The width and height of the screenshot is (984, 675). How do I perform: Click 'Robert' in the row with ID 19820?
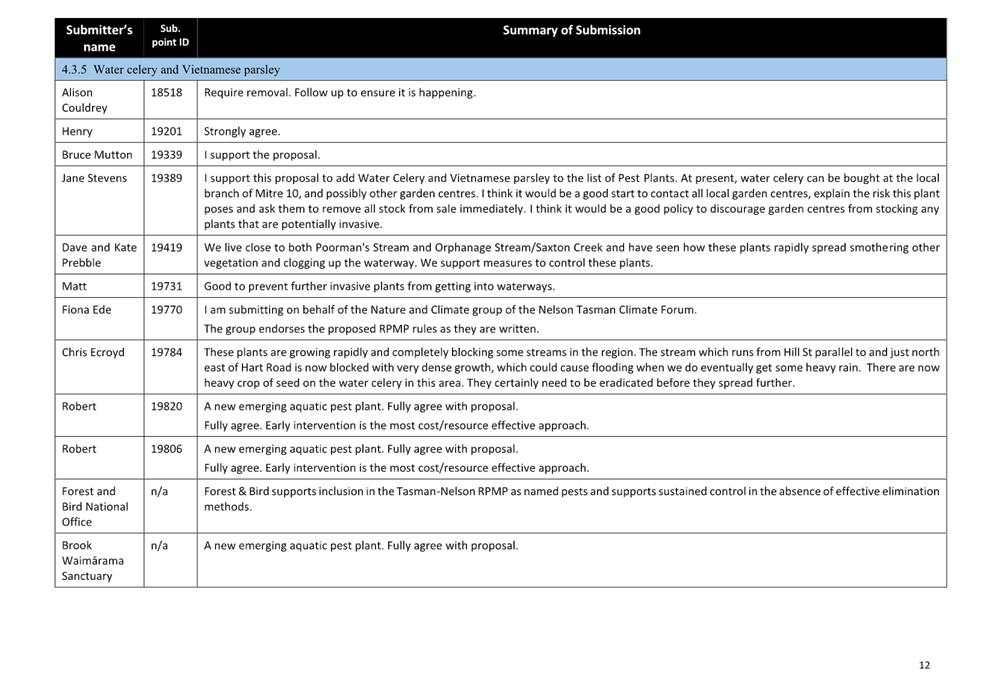(x=79, y=407)
